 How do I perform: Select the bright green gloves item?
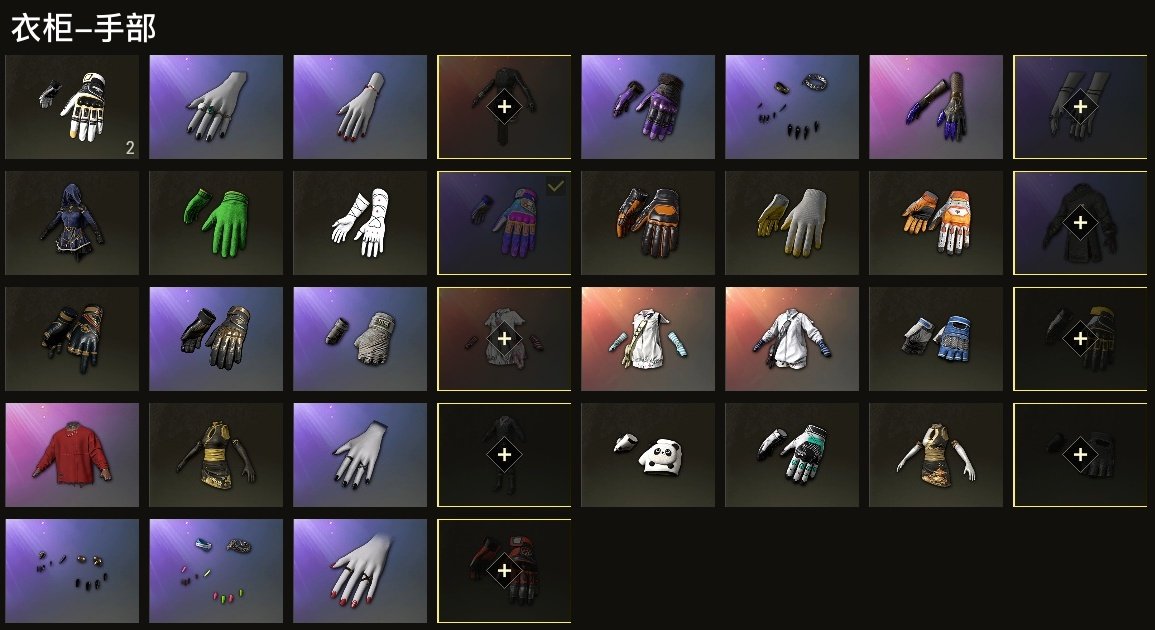(x=216, y=223)
